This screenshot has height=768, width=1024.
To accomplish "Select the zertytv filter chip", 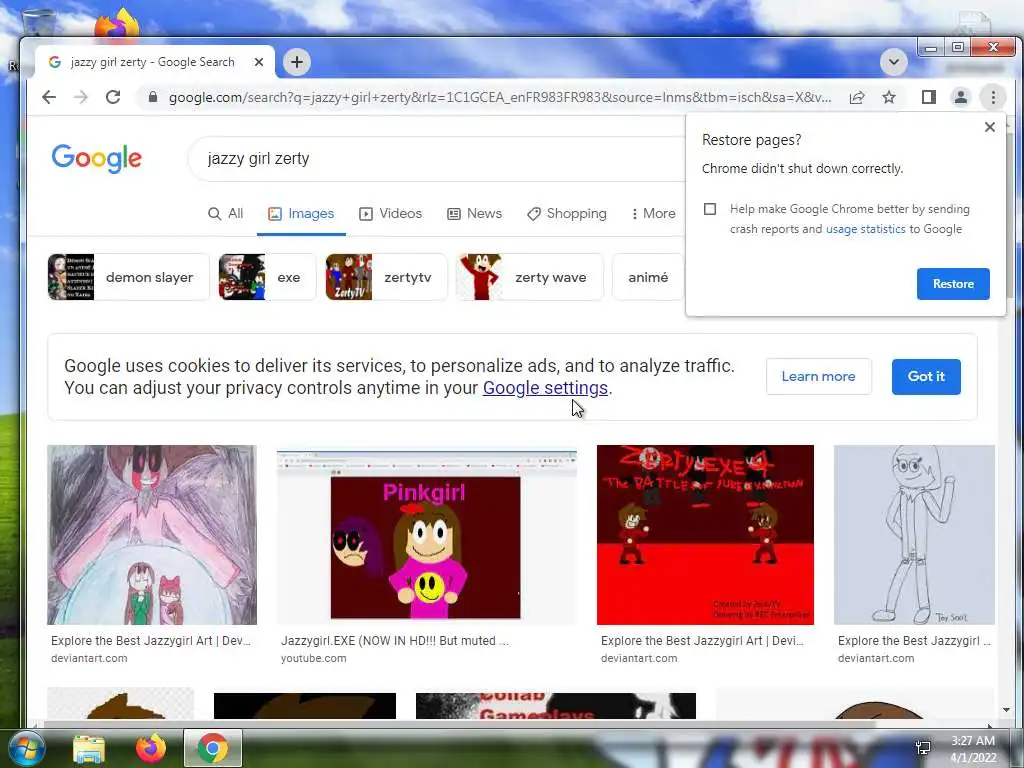I will (x=387, y=277).
